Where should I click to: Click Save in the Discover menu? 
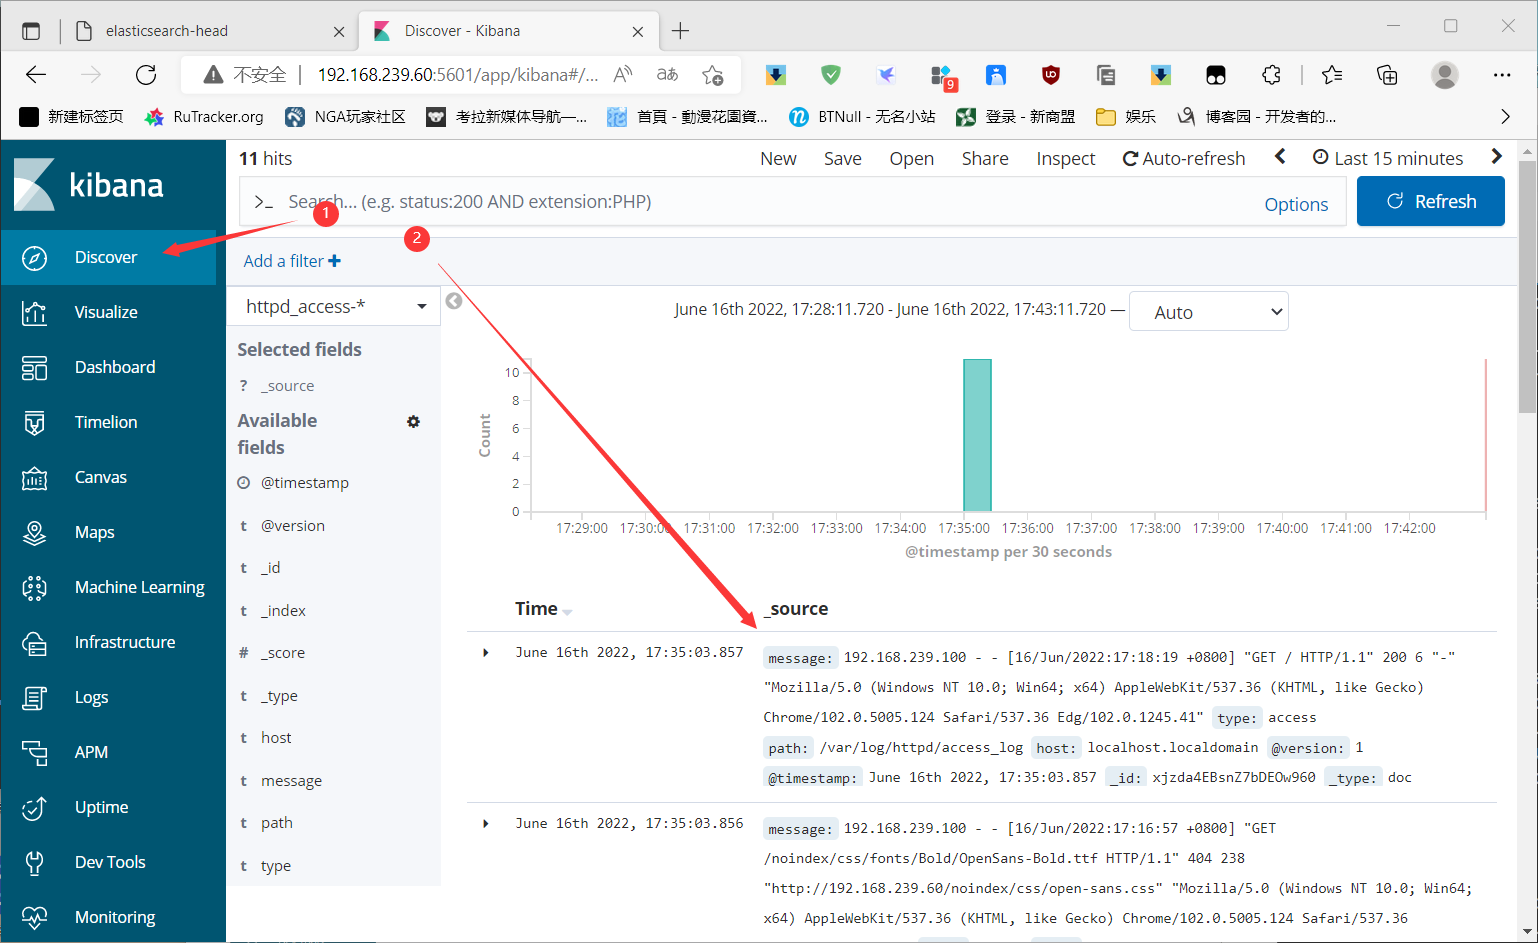tap(843, 158)
